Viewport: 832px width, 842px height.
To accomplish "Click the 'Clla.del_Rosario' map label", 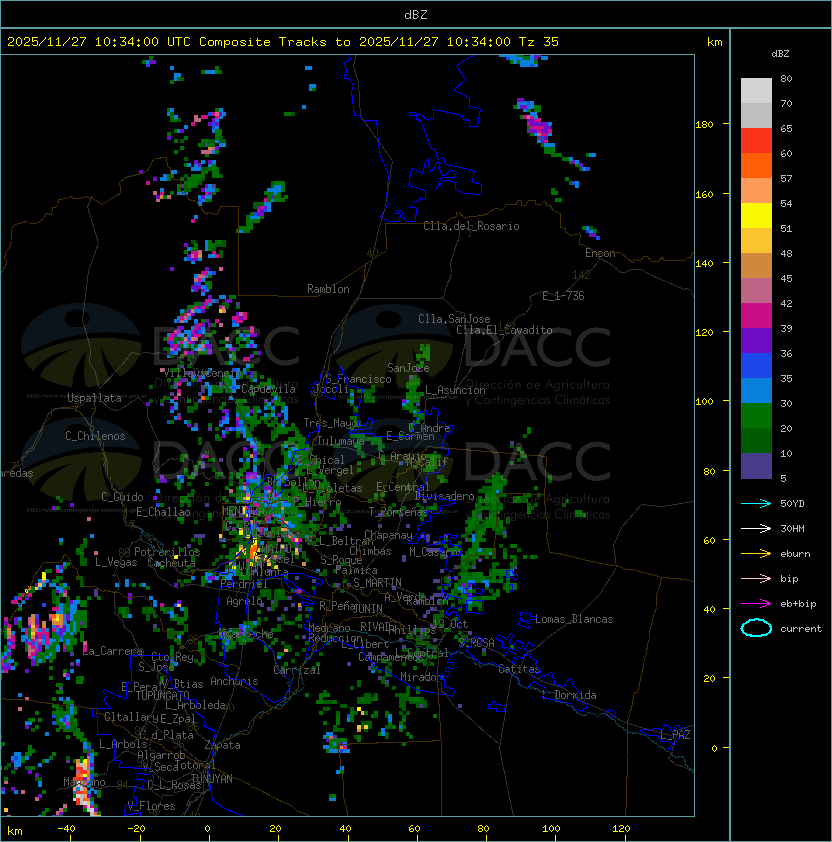I will click(x=471, y=226).
